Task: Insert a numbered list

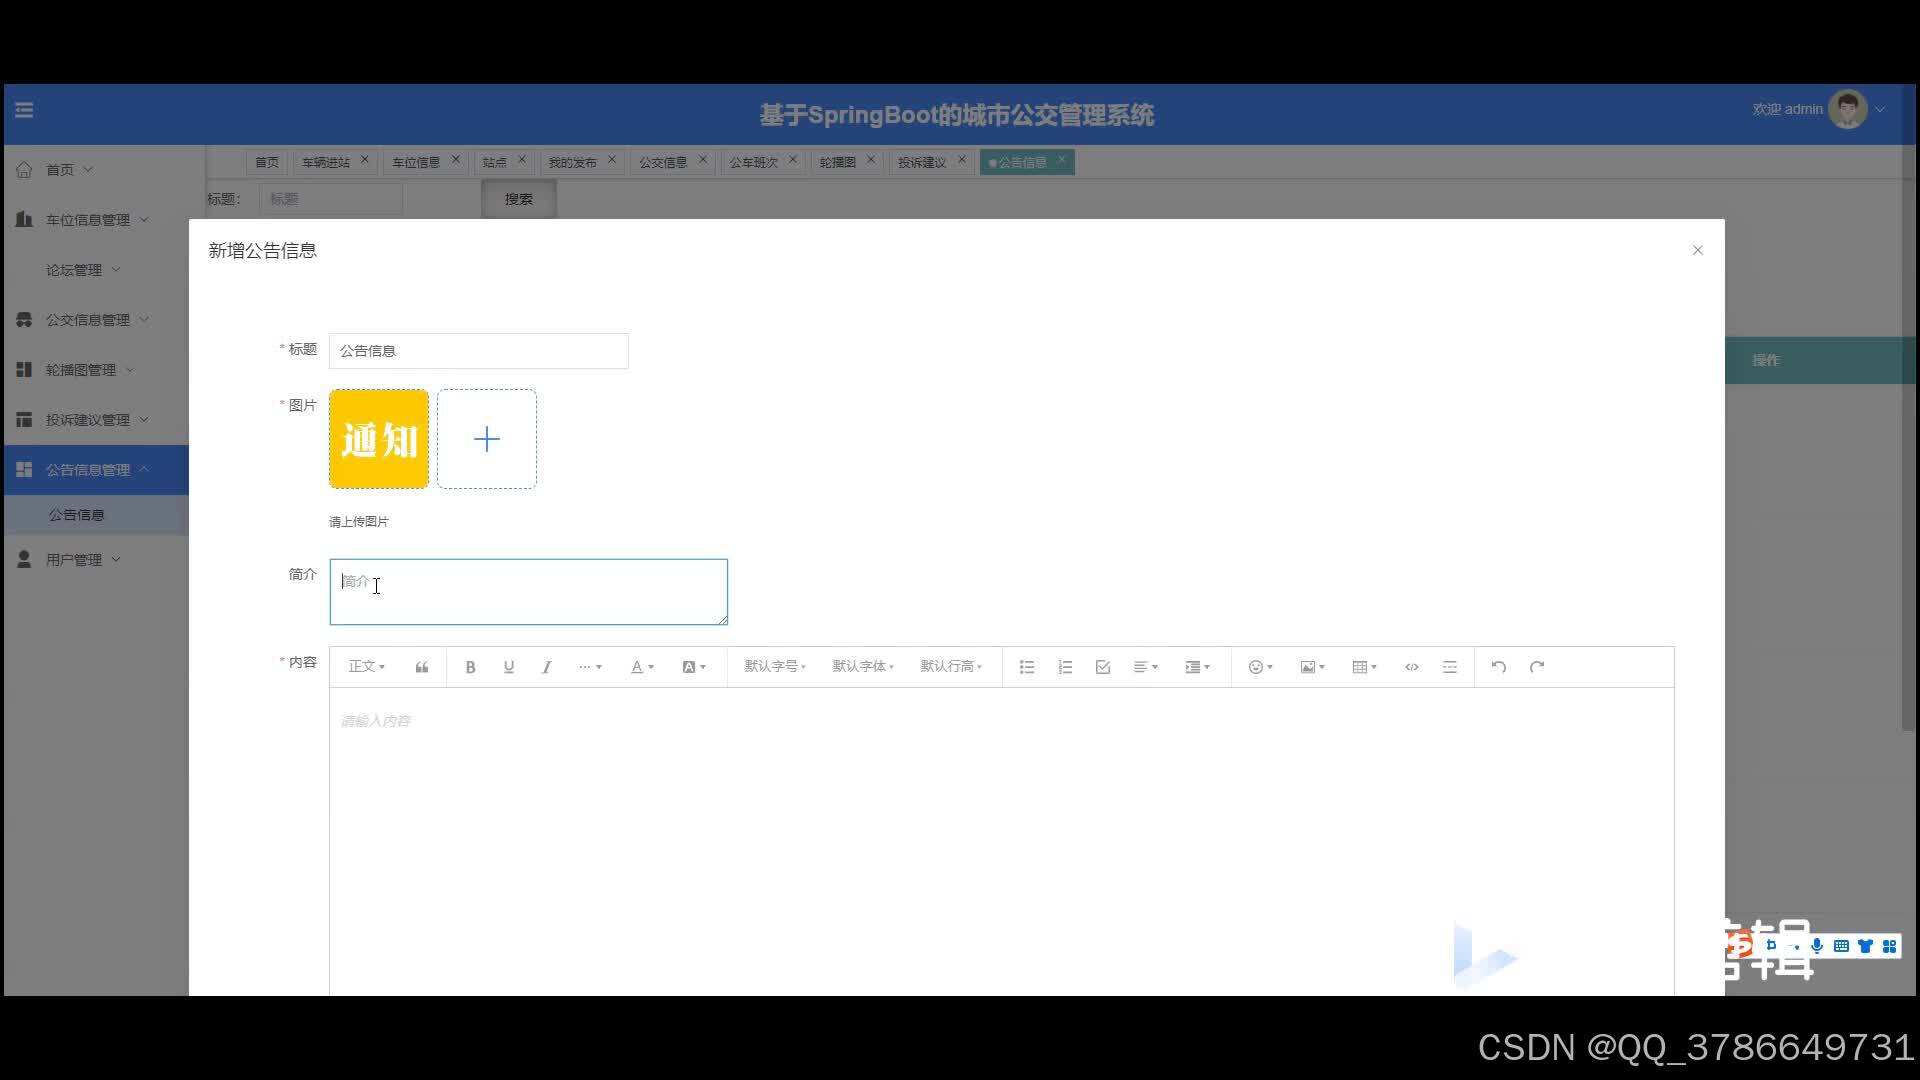Action: (1065, 667)
